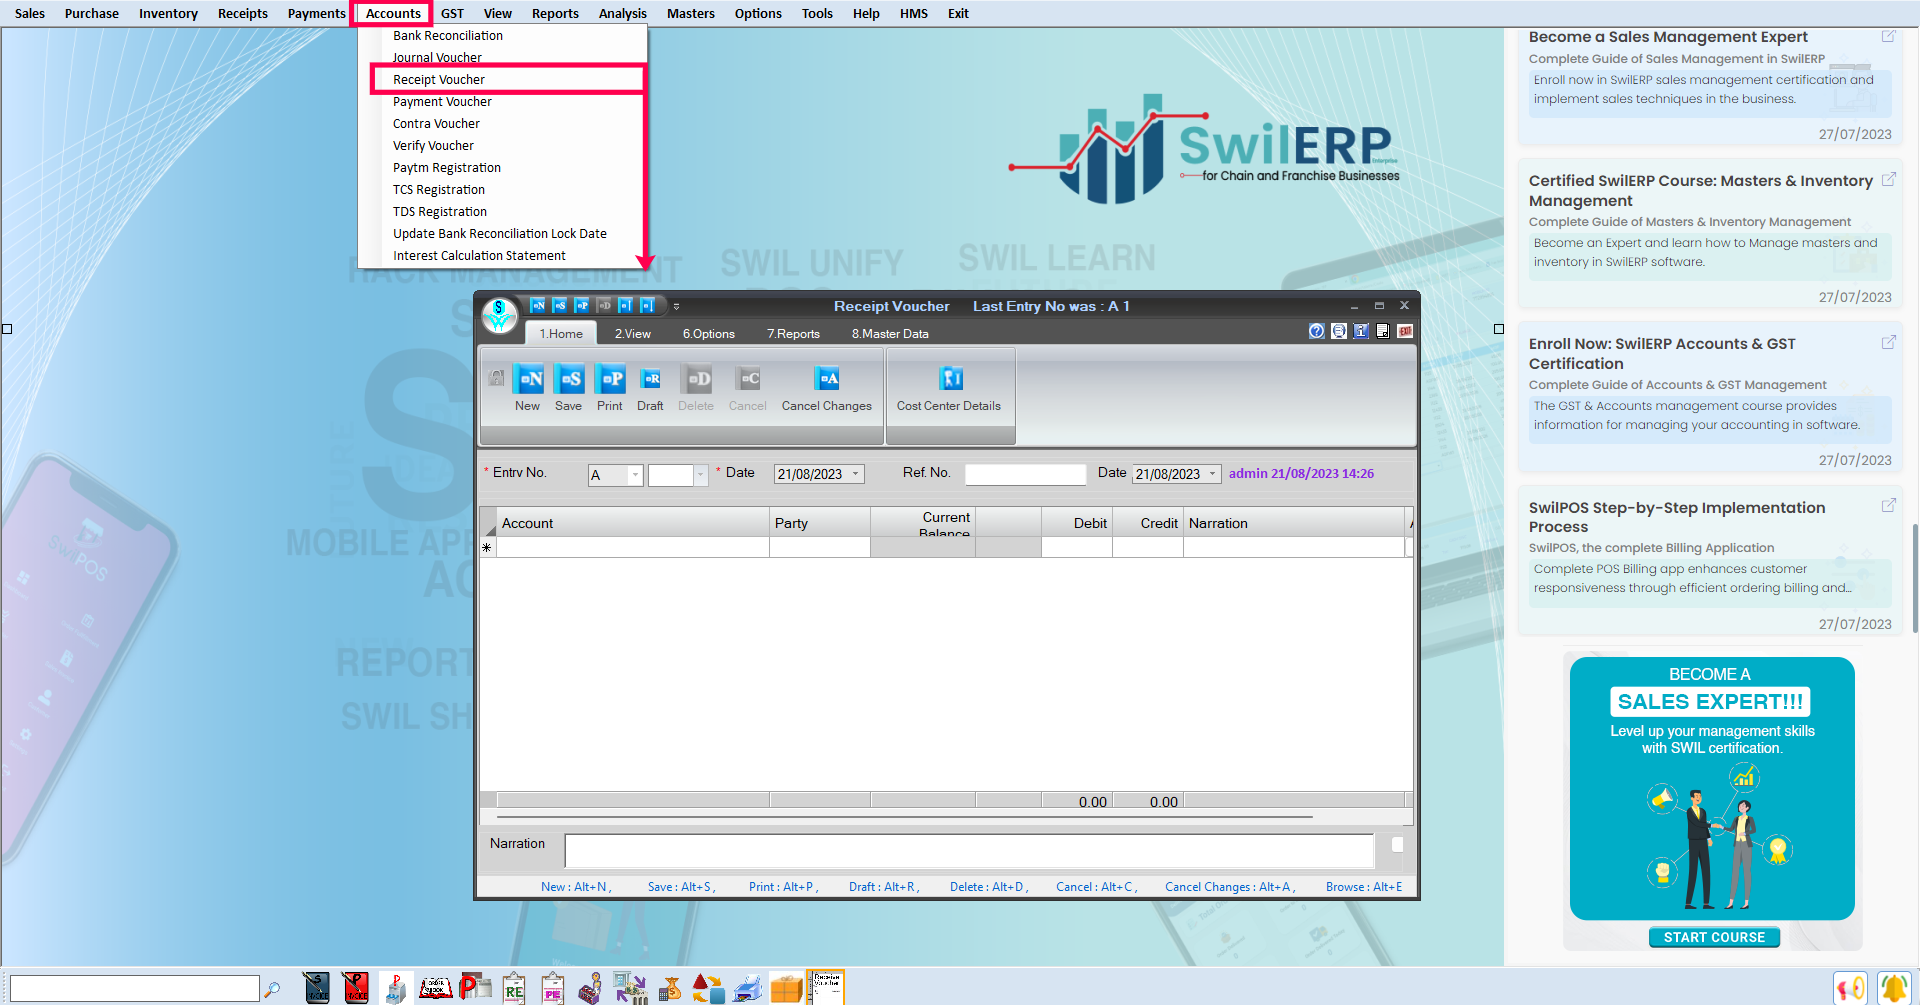Image resolution: width=1920 pixels, height=1005 pixels.
Task: Click the N quick-access icon in title bar
Action: [538, 306]
